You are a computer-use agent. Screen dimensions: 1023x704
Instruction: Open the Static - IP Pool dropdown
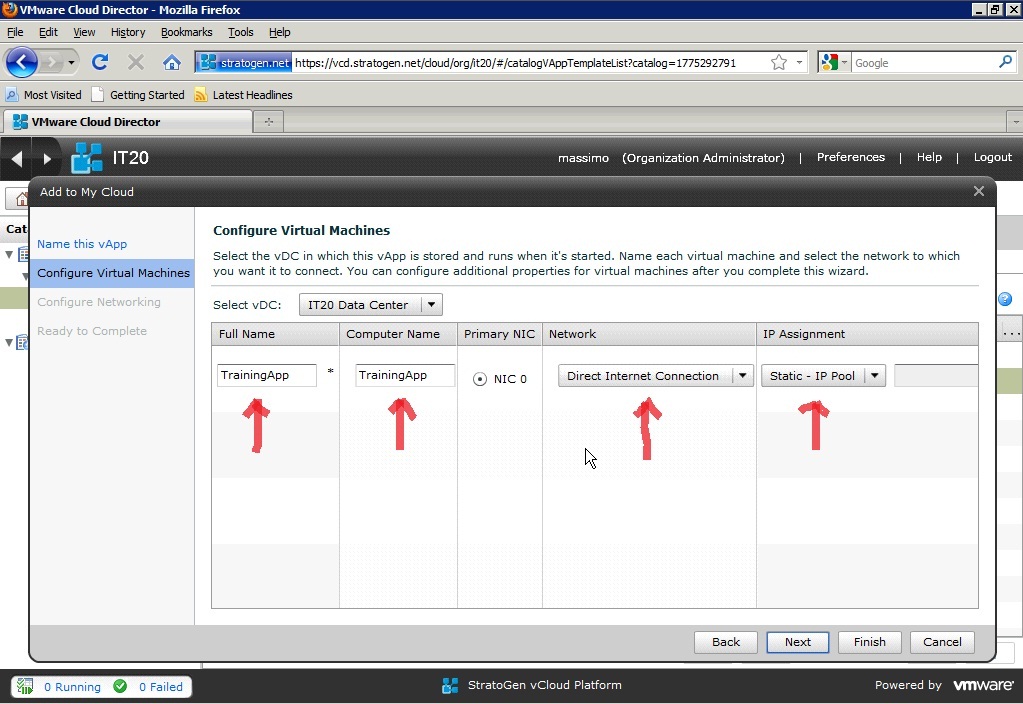point(823,376)
